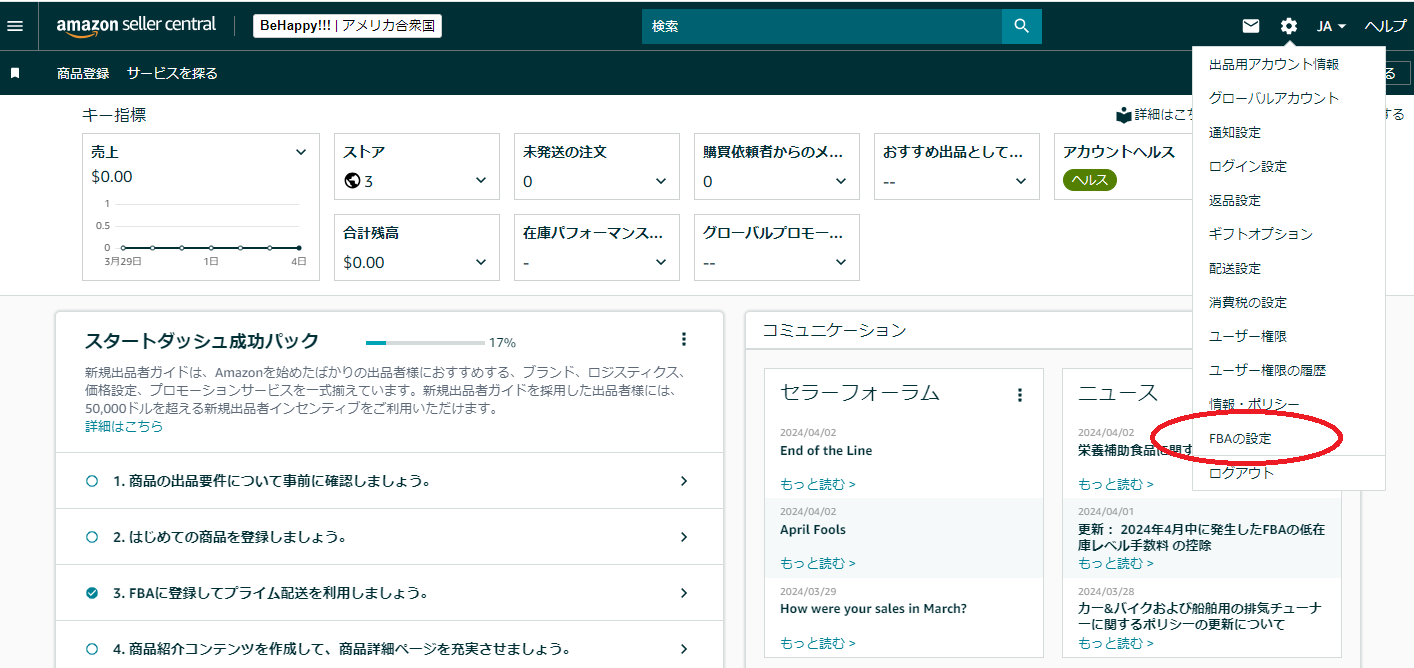
Task: Open 配送設定 in the settings menu
Action: click(x=1235, y=268)
